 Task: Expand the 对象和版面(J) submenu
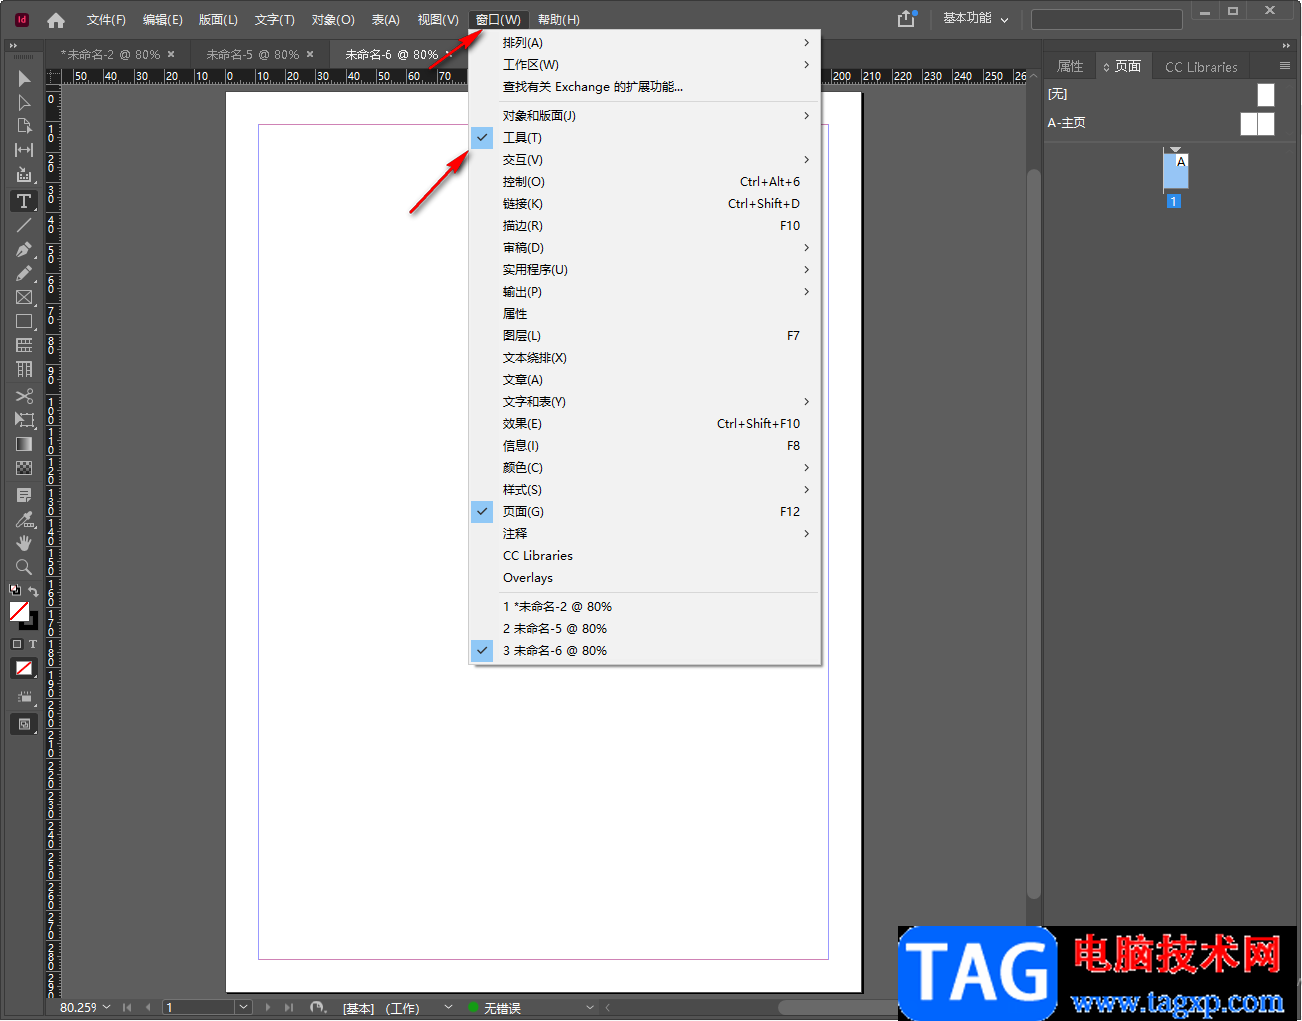[645, 116]
